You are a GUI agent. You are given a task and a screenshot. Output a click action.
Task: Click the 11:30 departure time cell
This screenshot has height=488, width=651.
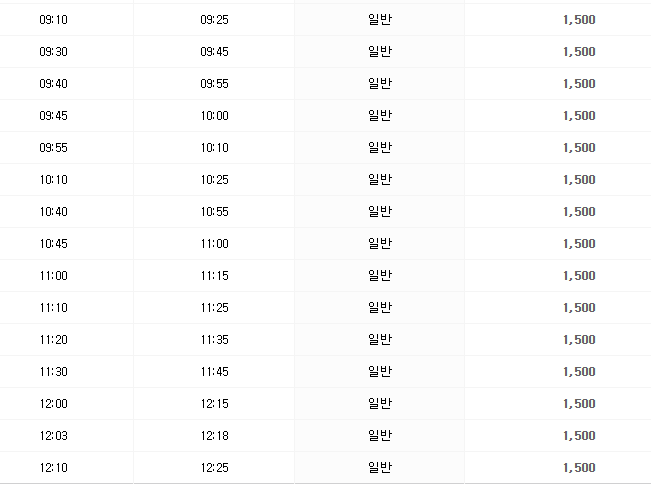[53, 372]
